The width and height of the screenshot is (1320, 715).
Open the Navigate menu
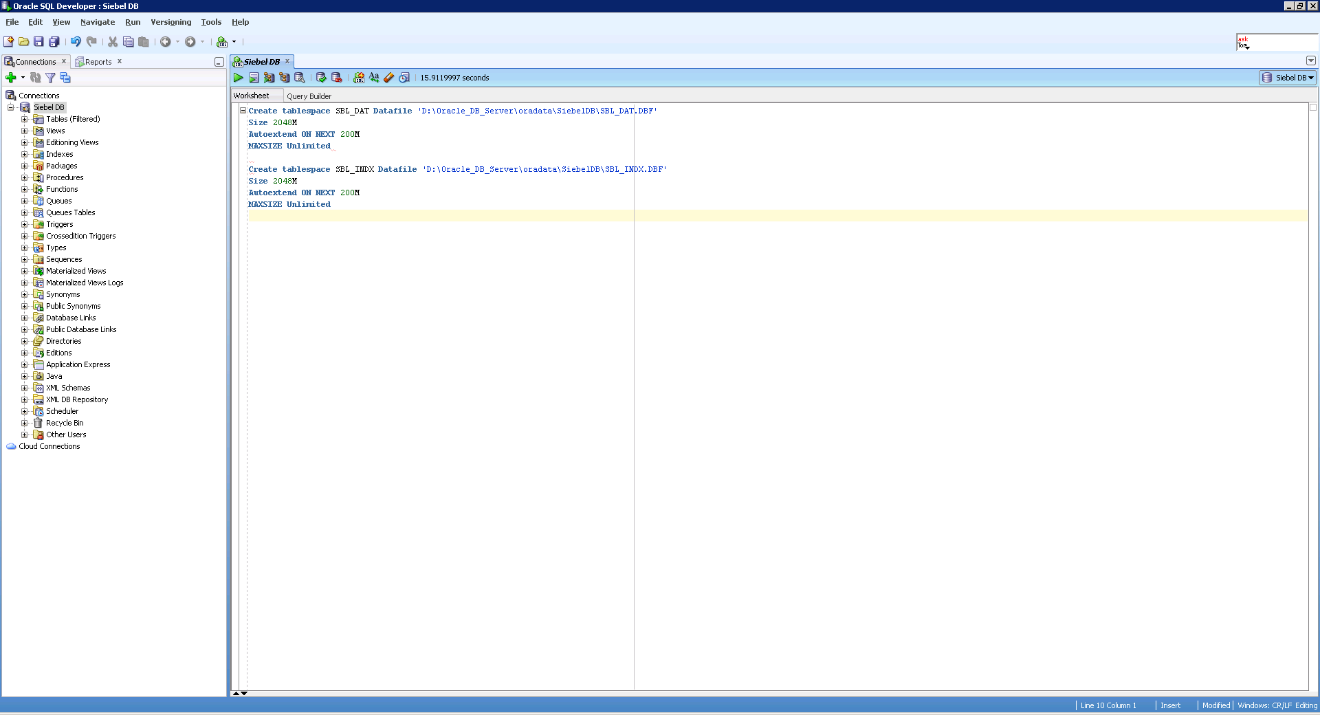click(97, 21)
